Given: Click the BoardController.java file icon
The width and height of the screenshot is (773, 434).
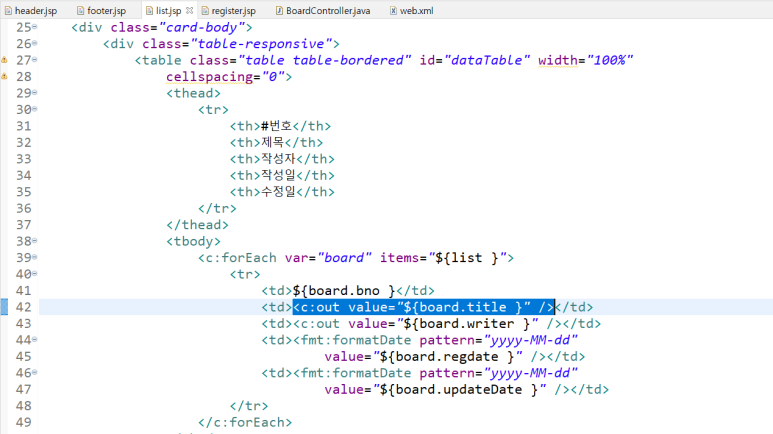Looking at the screenshot, I should (279, 10).
